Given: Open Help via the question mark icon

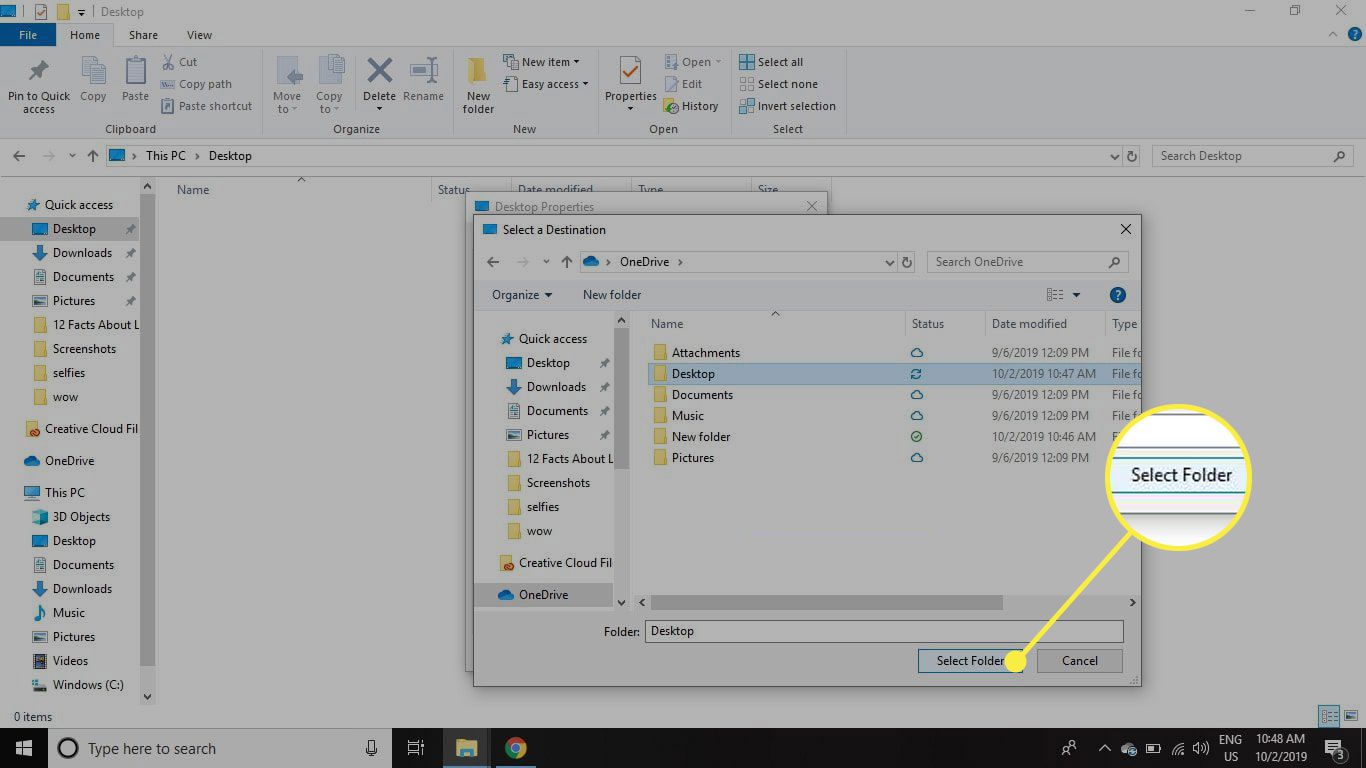Looking at the screenshot, I should pyautogui.click(x=1117, y=294).
